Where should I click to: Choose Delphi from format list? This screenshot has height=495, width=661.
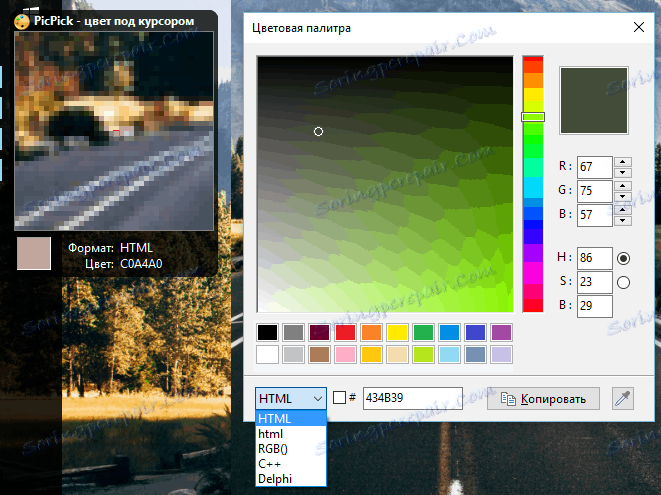pyautogui.click(x=290, y=479)
